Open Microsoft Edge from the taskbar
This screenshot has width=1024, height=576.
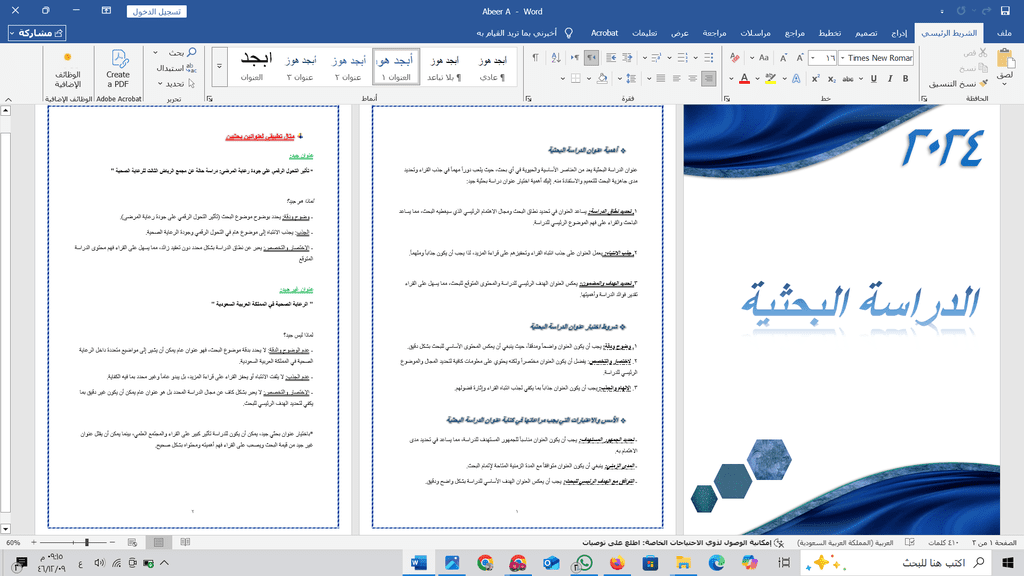(x=716, y=562)
